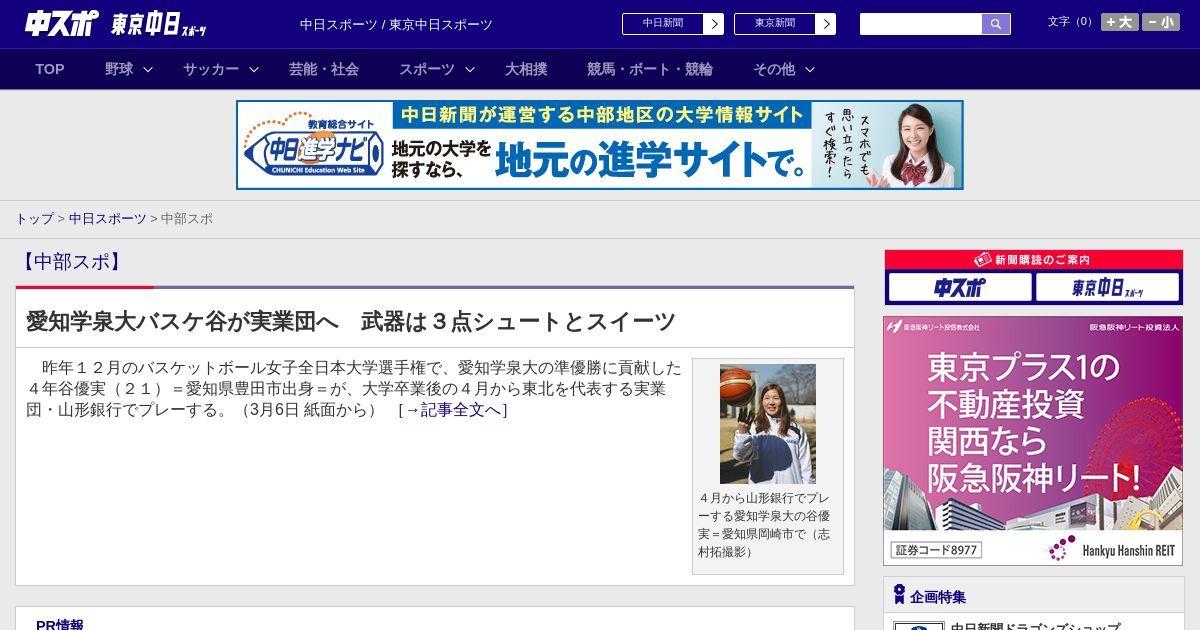This screenshot has width=1200, height=630.
Task: Click the 東京中日スポーツ logo in header
Action: 159,24
